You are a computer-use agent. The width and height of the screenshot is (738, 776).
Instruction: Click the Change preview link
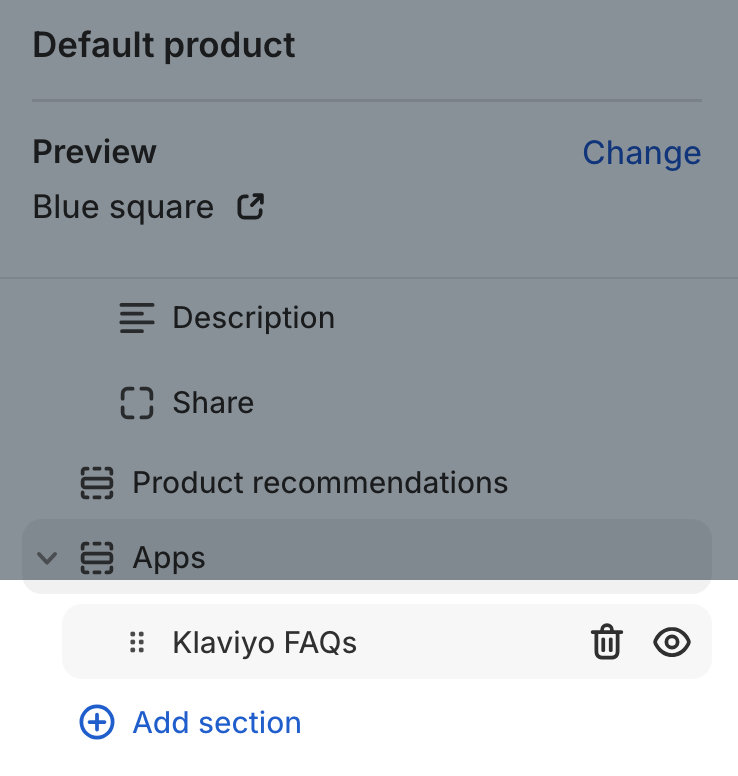click(x=641, y=153)
